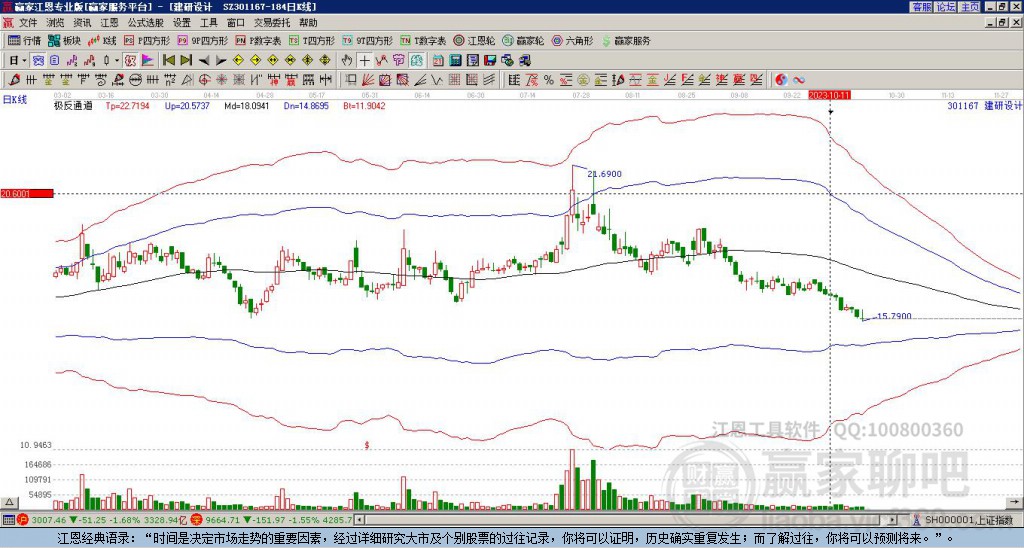Click the highlighted date 2023-10-11 marker
1024x548 pixels.
point(829,95)
